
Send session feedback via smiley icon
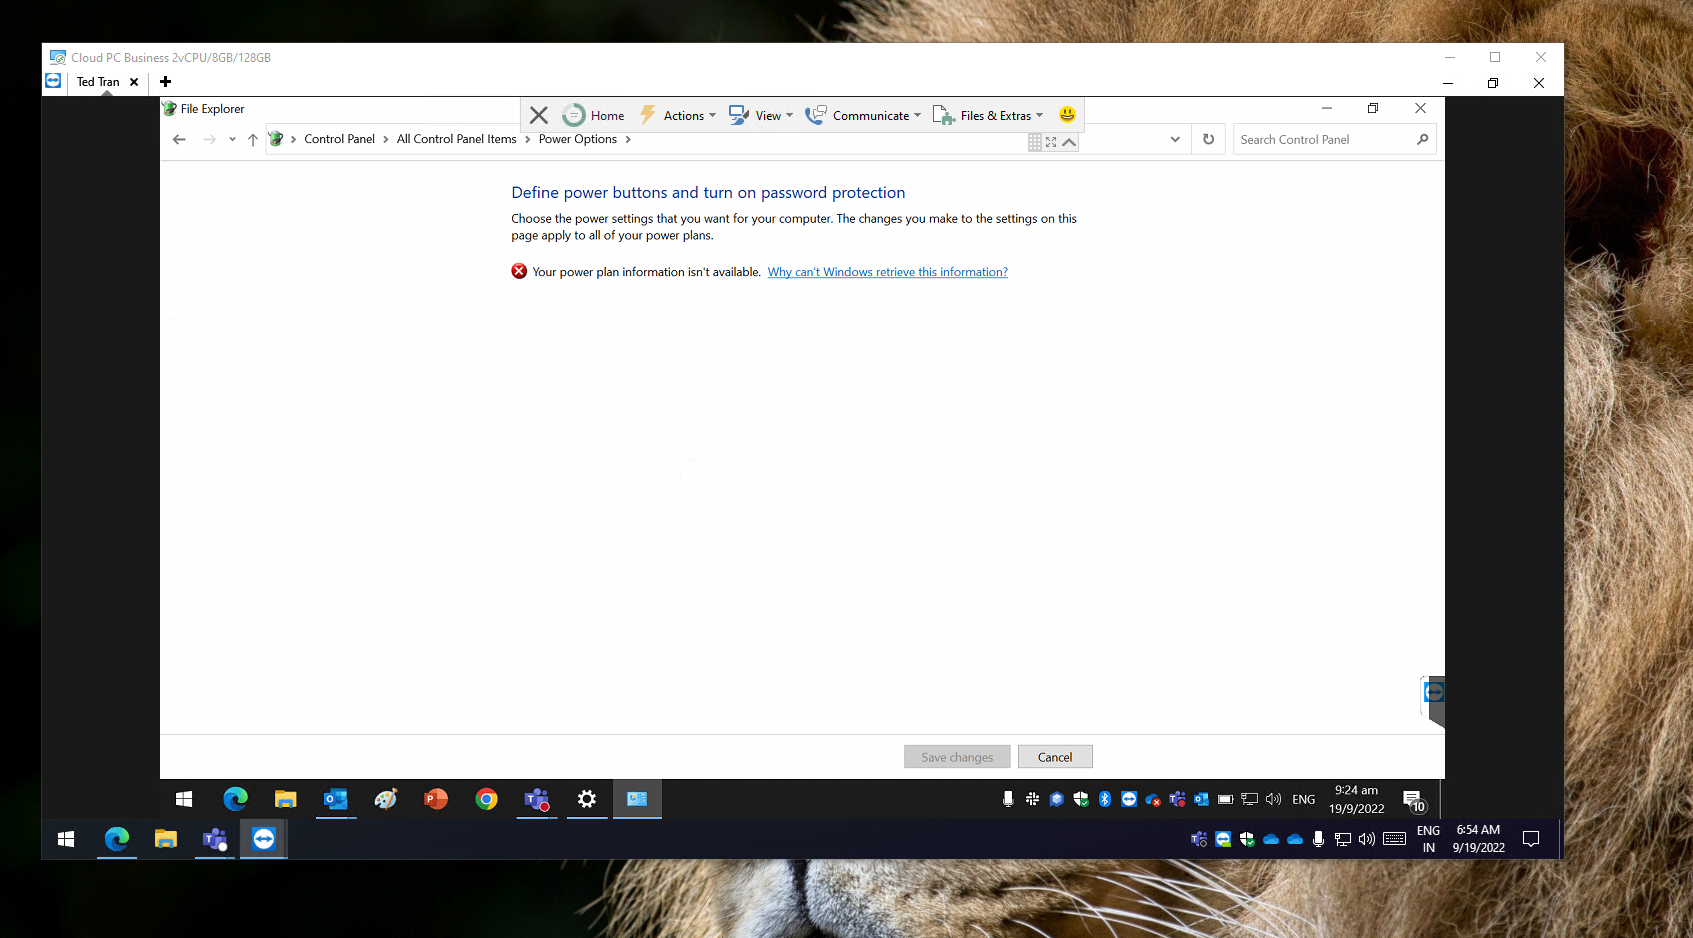pyautogui.click(x=1065, y=114)
